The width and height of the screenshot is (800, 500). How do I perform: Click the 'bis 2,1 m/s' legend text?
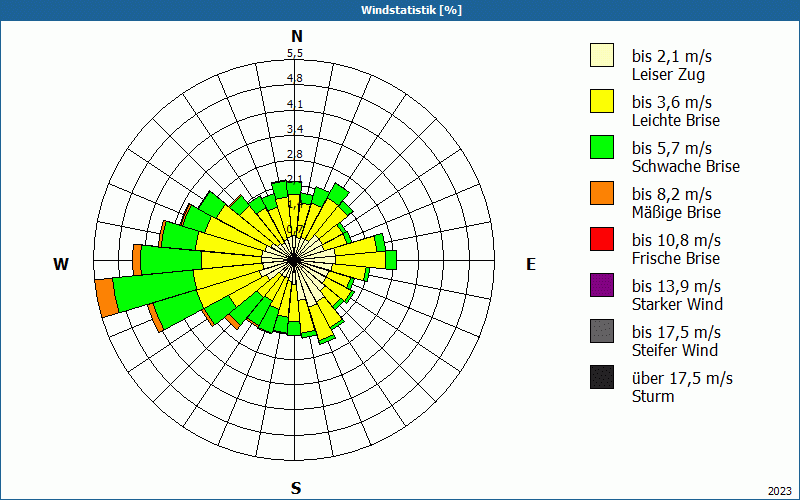coord(672,55)
